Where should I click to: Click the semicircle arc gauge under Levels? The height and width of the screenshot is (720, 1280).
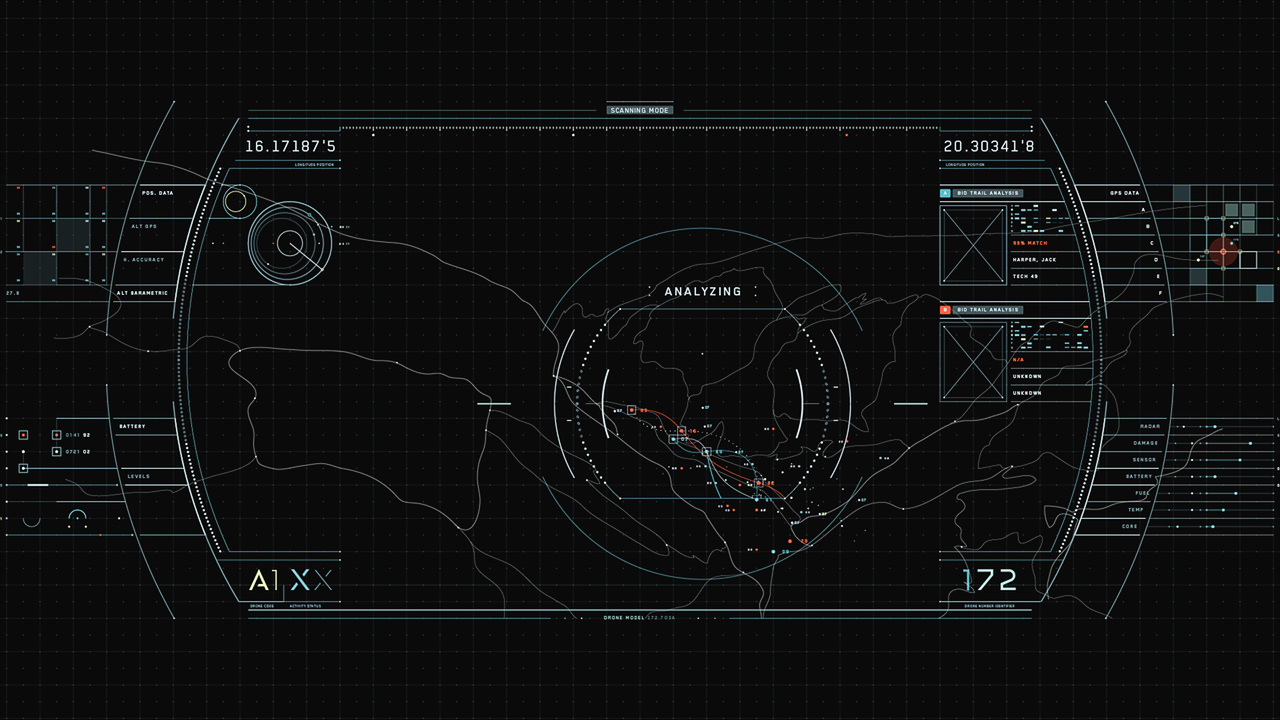(78, 517)
